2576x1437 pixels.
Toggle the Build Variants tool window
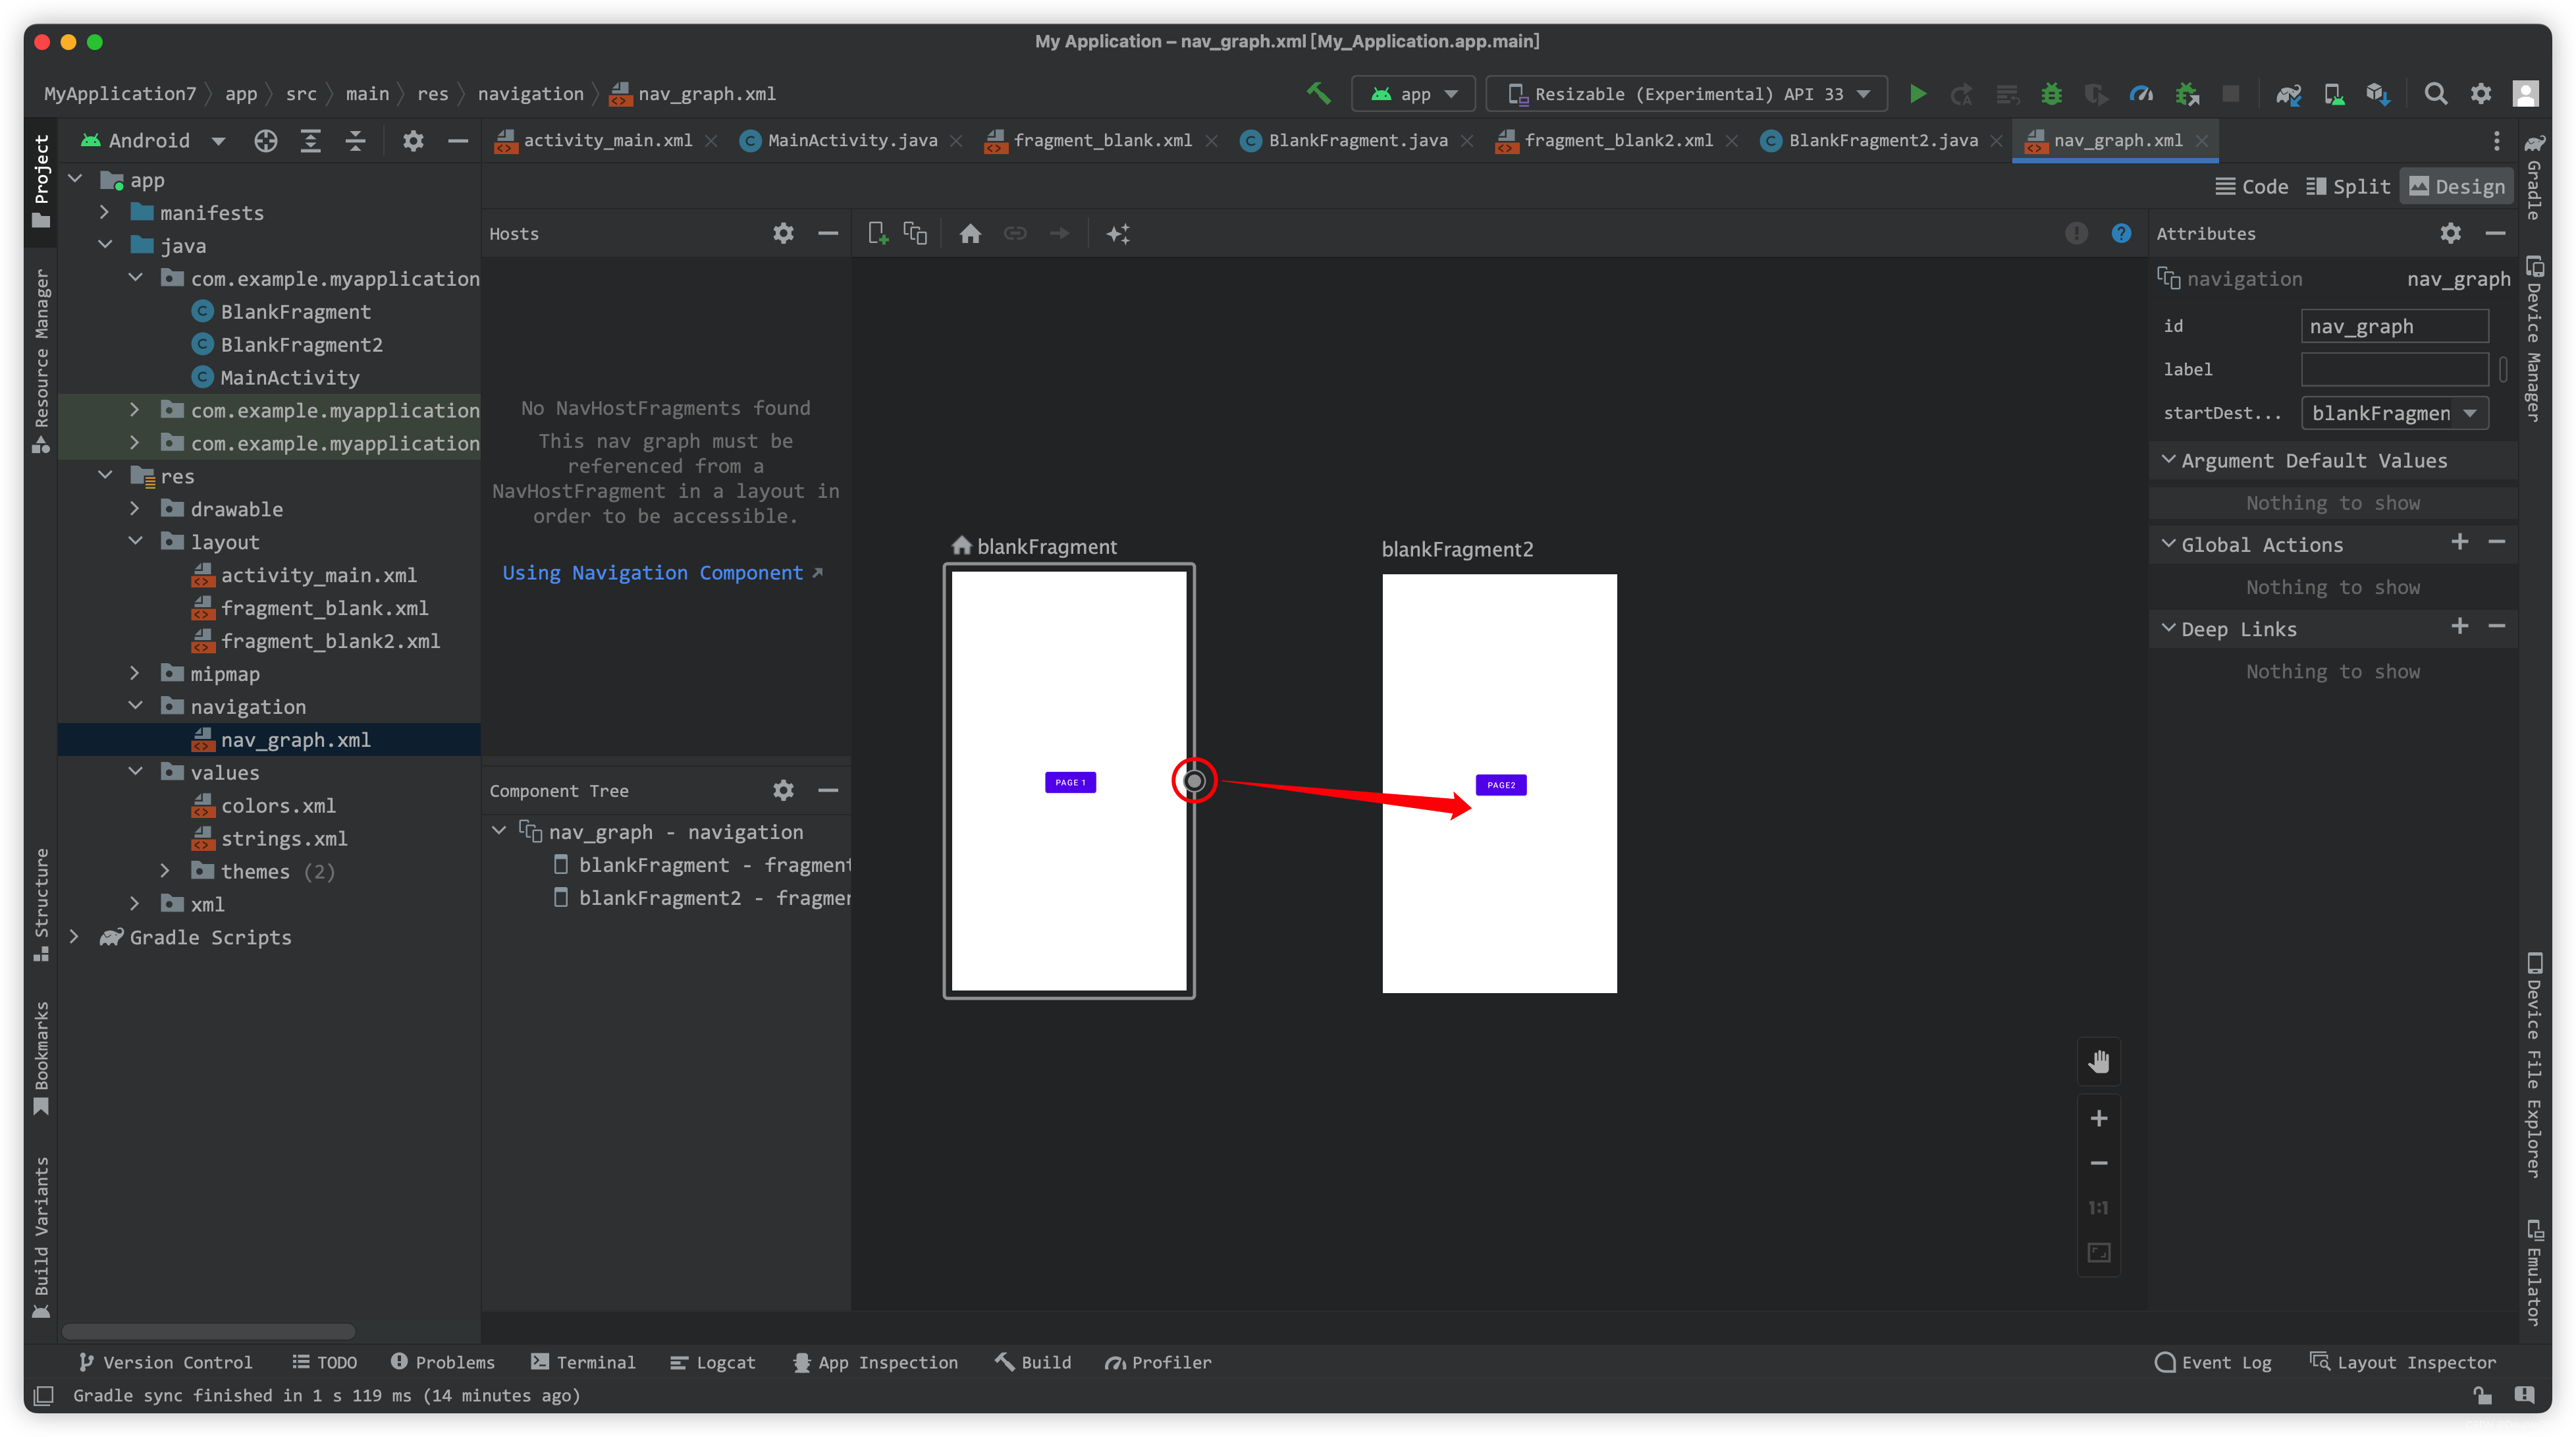(41, 1238)
